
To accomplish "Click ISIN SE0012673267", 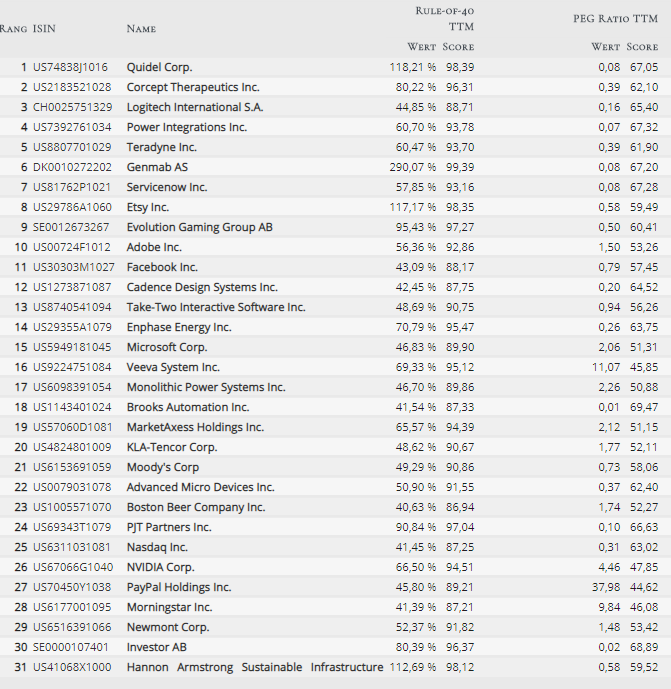I will pos(71,227).
